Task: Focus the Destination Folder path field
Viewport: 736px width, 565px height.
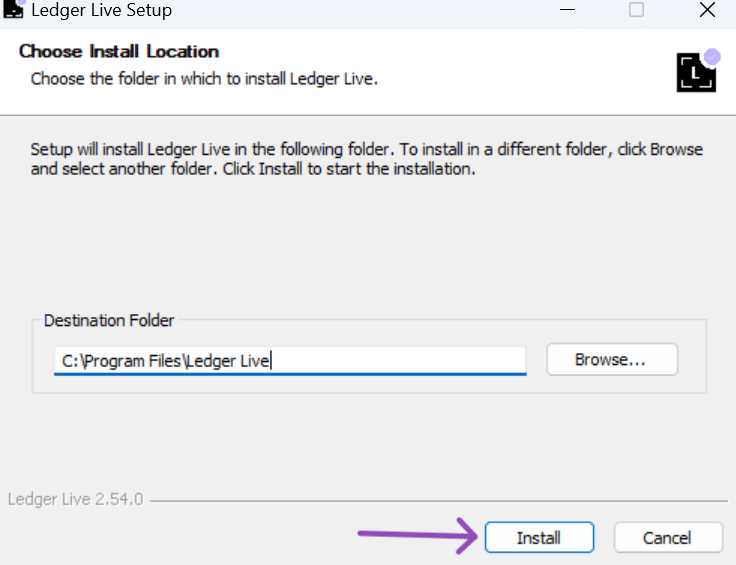Action: 290,361
